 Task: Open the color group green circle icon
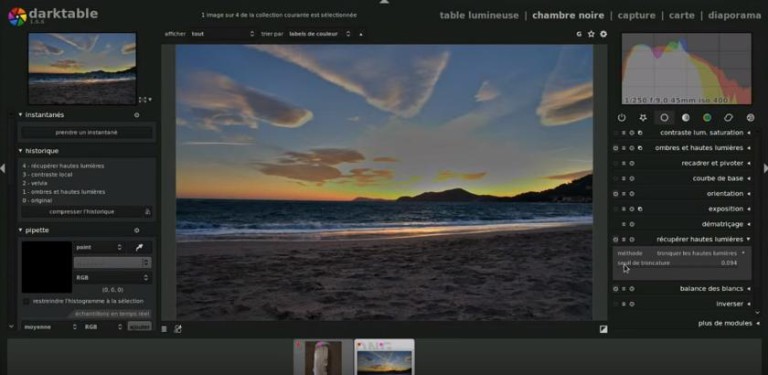click(x=707, y=117)
